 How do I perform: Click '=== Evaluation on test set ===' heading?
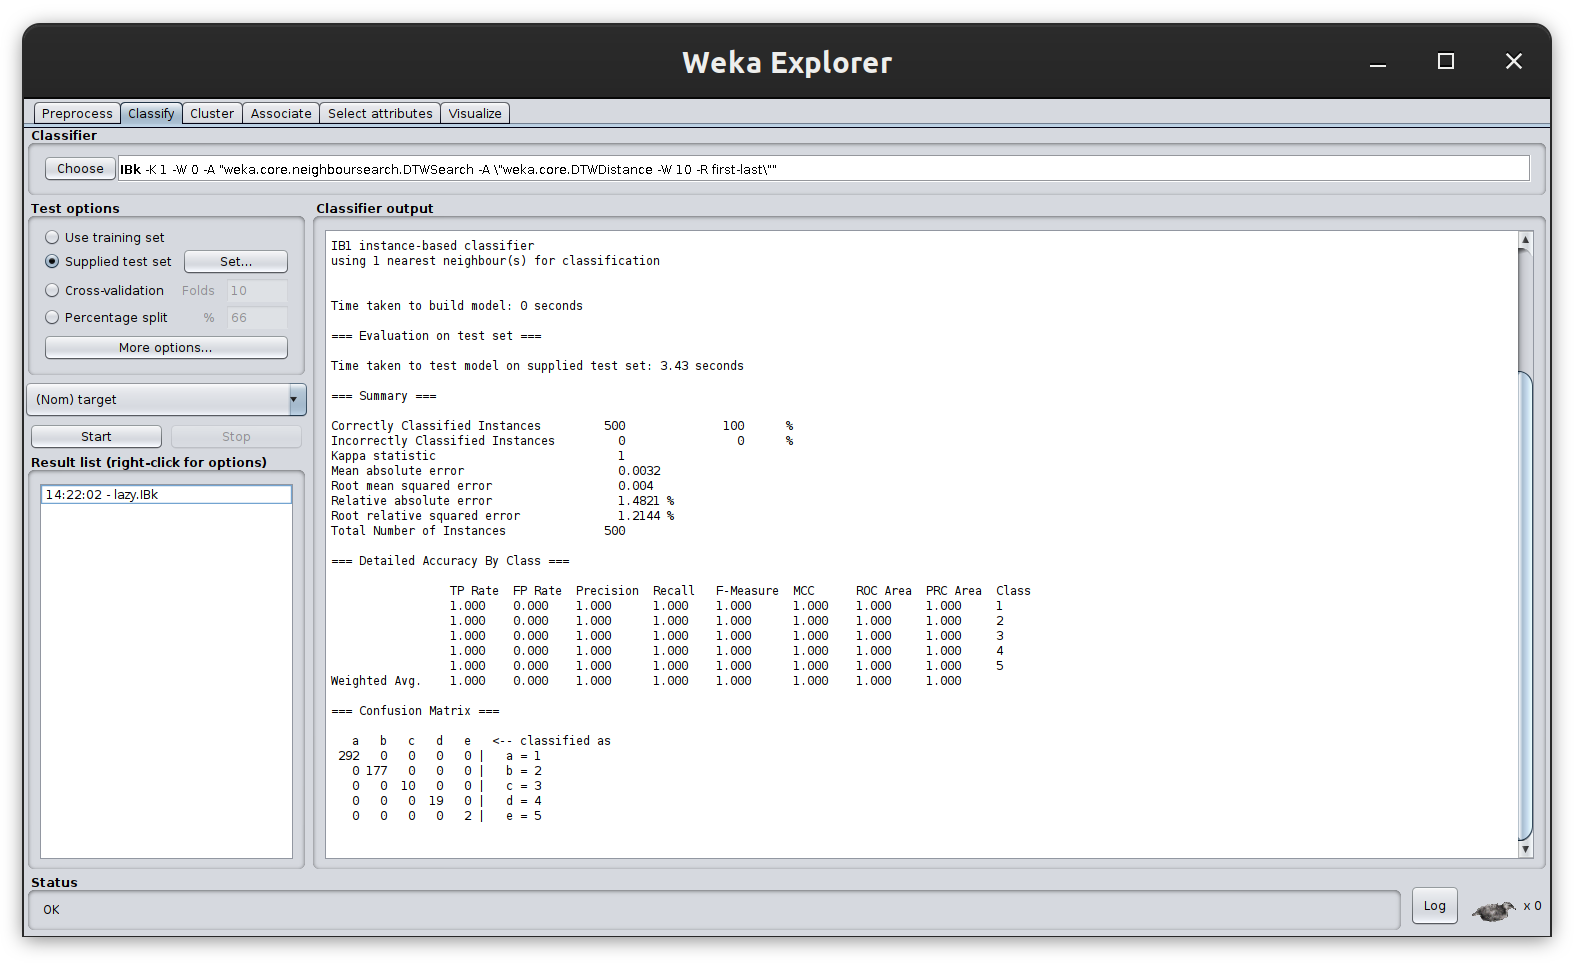pos(436,336)
